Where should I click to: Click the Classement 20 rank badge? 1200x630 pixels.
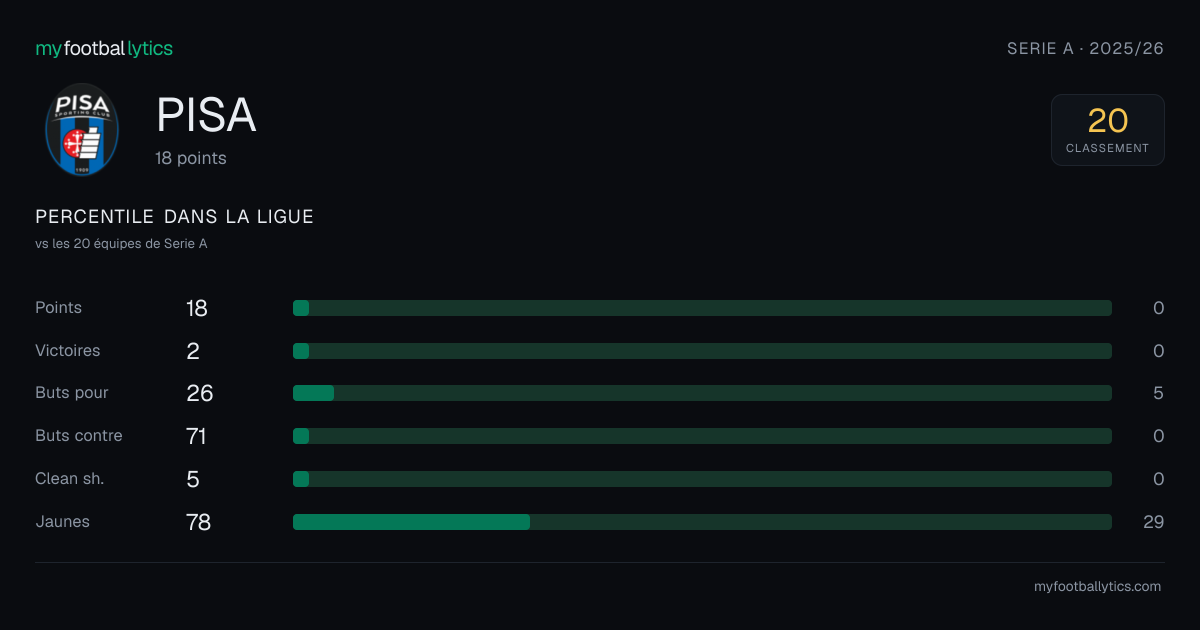point(1108,130)
